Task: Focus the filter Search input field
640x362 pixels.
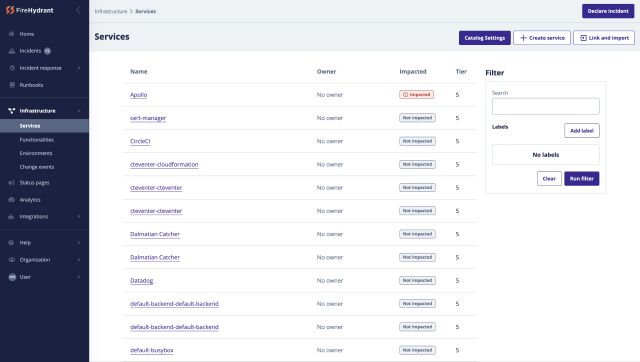Action: tap(546, 107)
